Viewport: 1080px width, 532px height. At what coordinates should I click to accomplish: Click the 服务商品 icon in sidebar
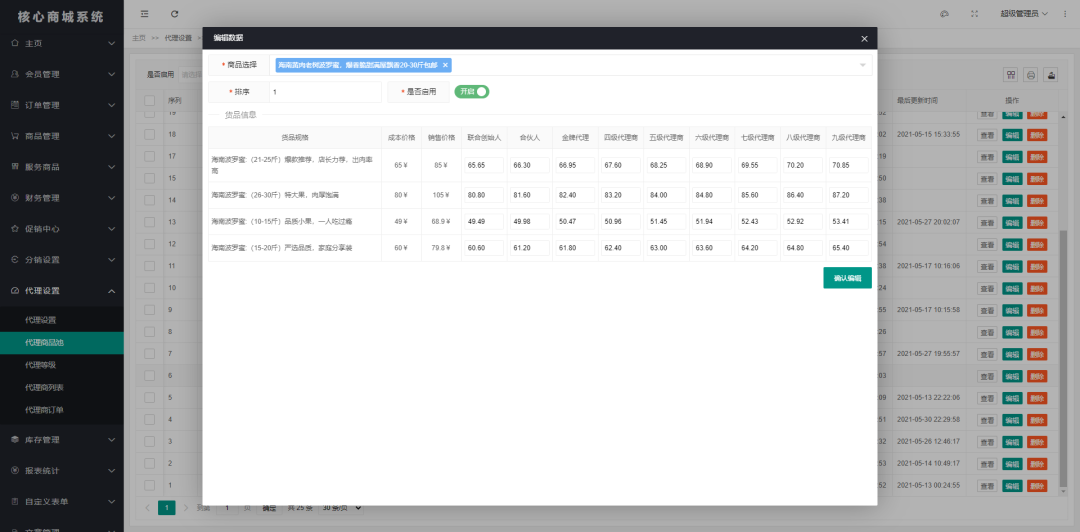[x=15, y=167]
